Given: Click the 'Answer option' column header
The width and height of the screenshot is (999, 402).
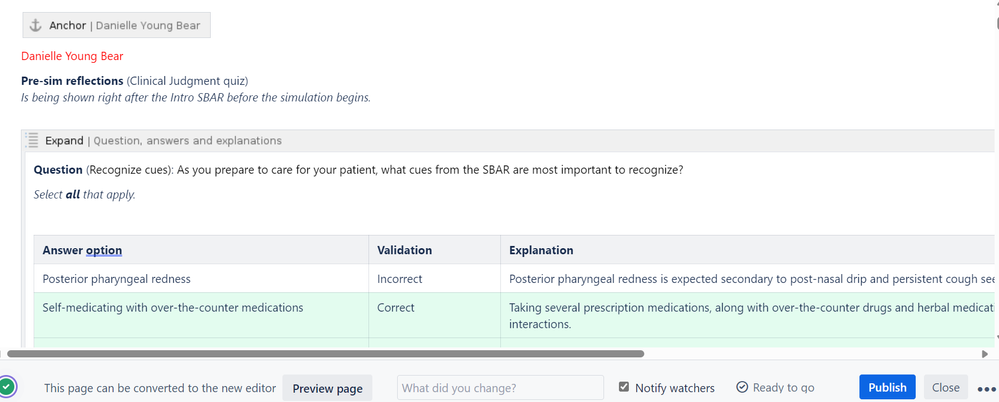Looking at the screenshot, I should pyautogui.click(x=83, y=250).
